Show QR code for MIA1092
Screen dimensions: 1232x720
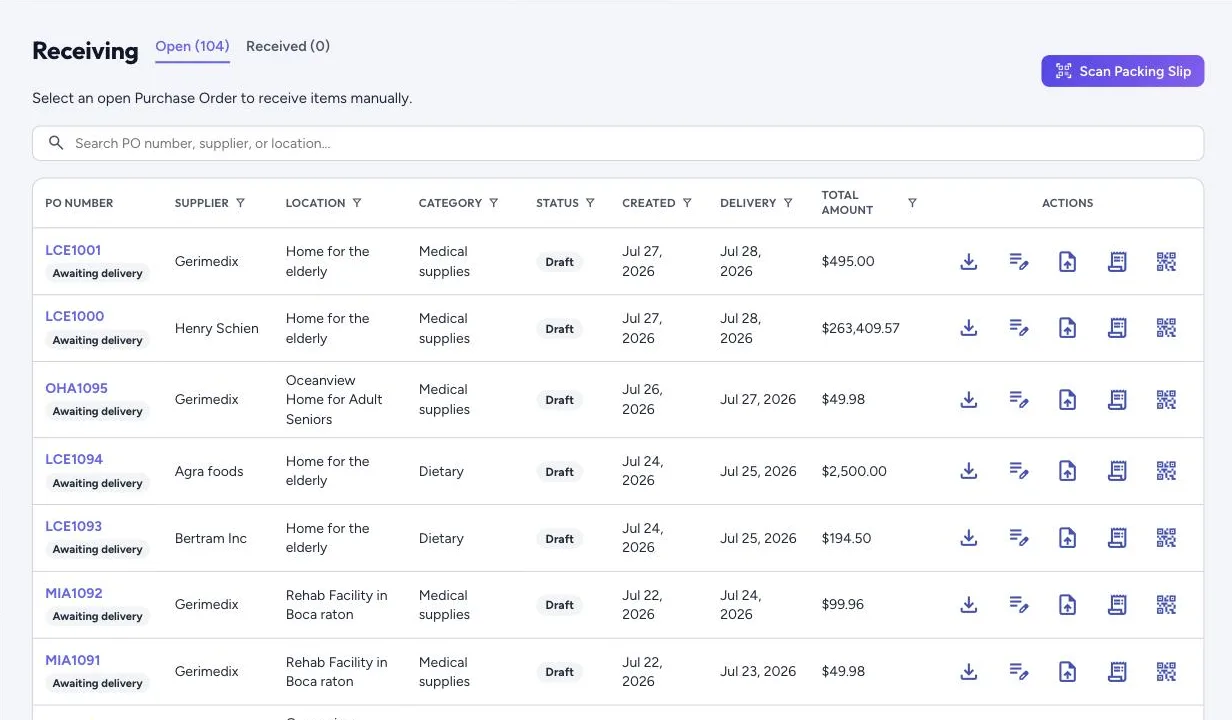(1166, 605)
